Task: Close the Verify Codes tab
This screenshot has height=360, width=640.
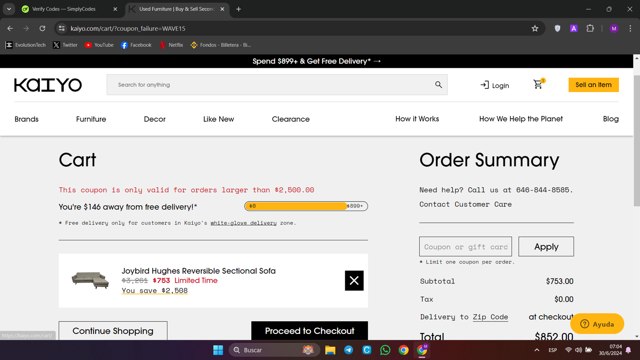Action: [115, 9]
